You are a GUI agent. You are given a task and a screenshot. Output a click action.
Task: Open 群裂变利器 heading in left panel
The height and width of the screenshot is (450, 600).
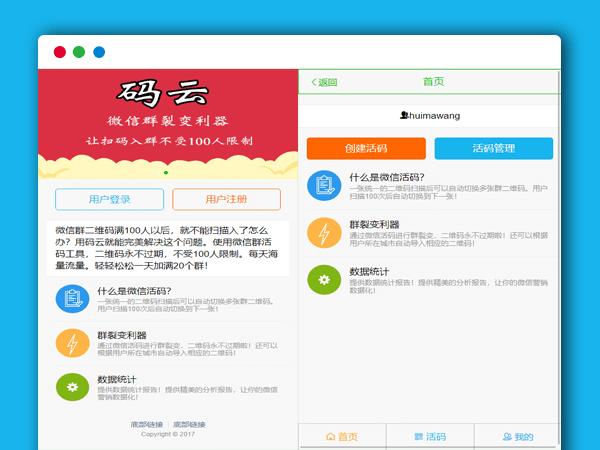pyautogui.click(x=122, y=335)
